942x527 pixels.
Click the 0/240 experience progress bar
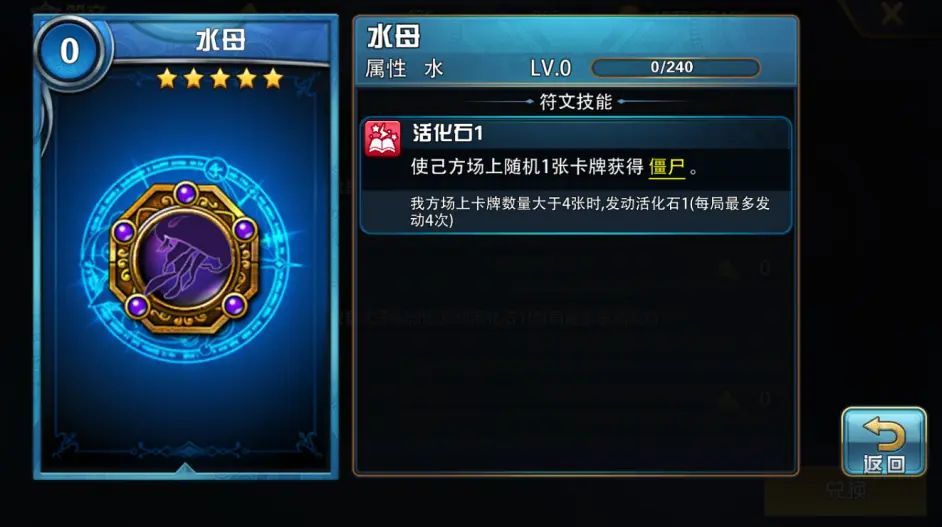(675, 67)
